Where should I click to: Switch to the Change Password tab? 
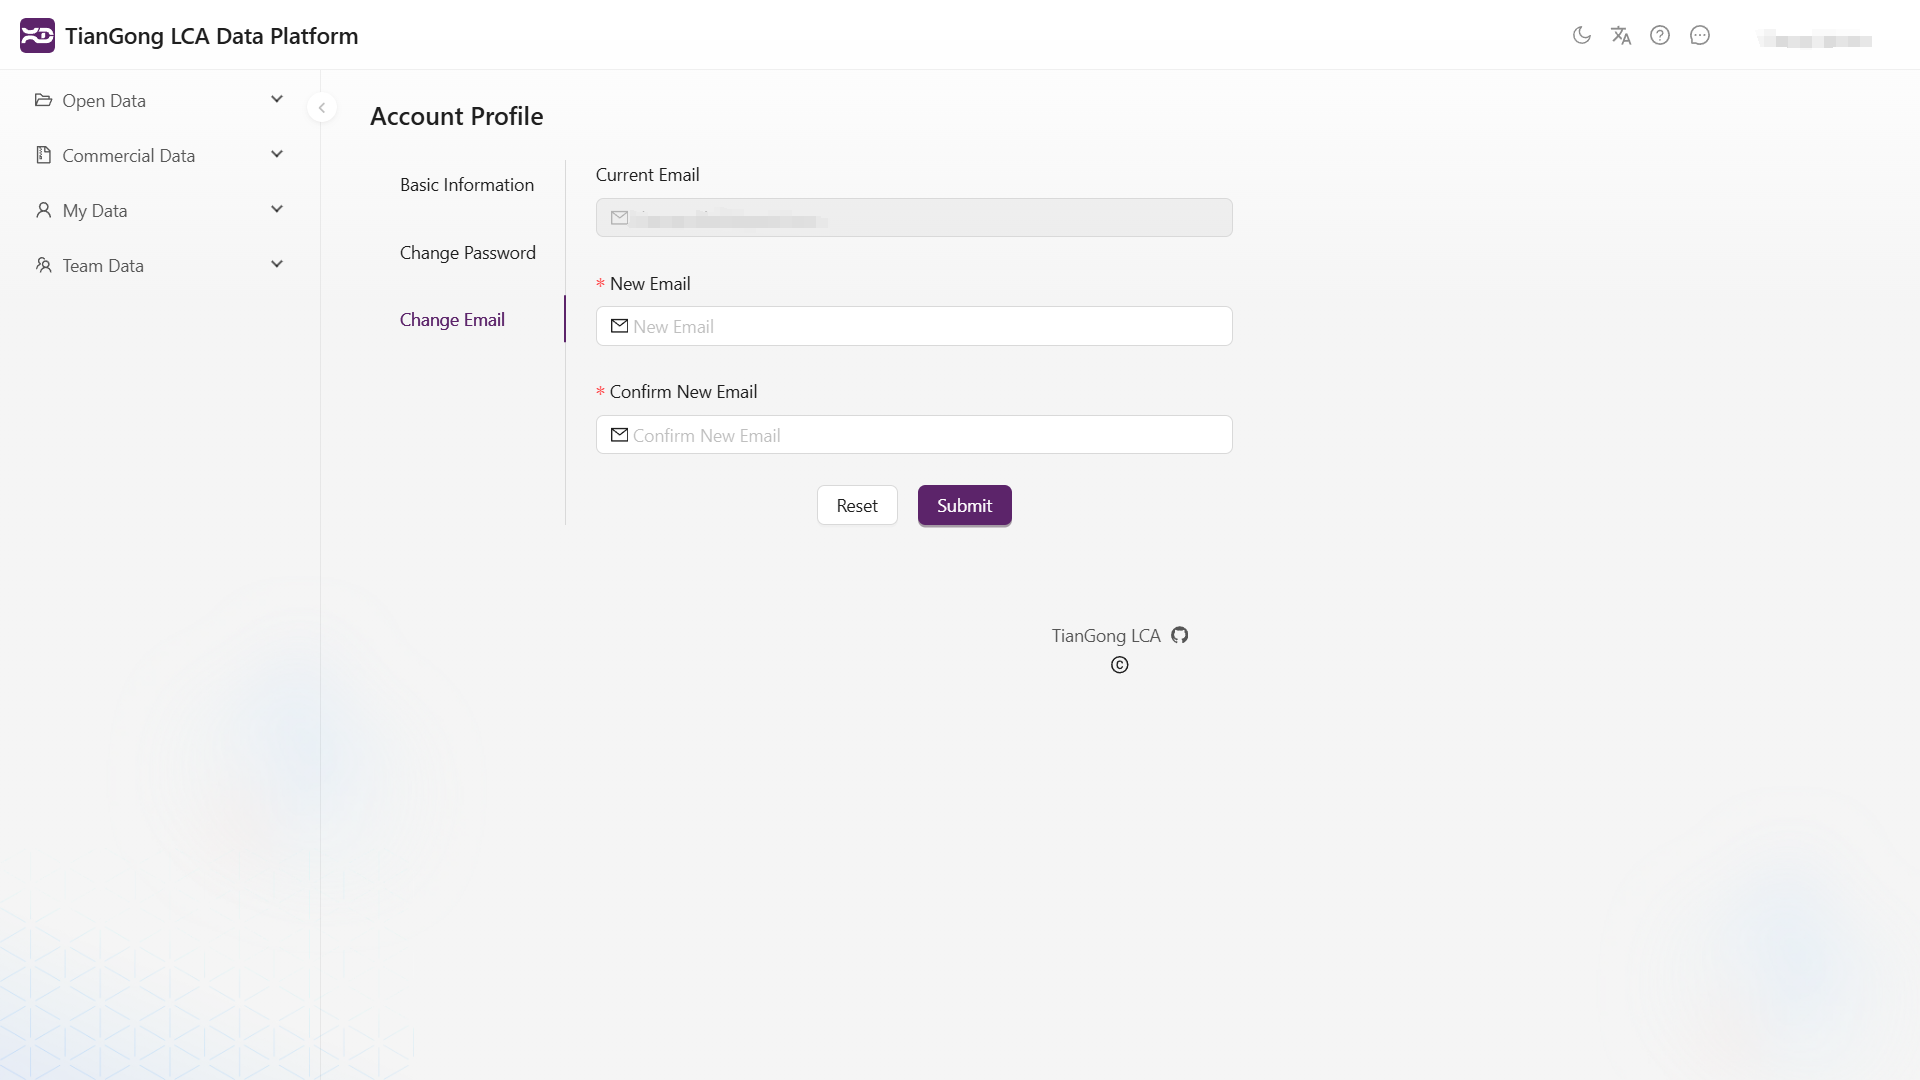click(x=467, y=252)
